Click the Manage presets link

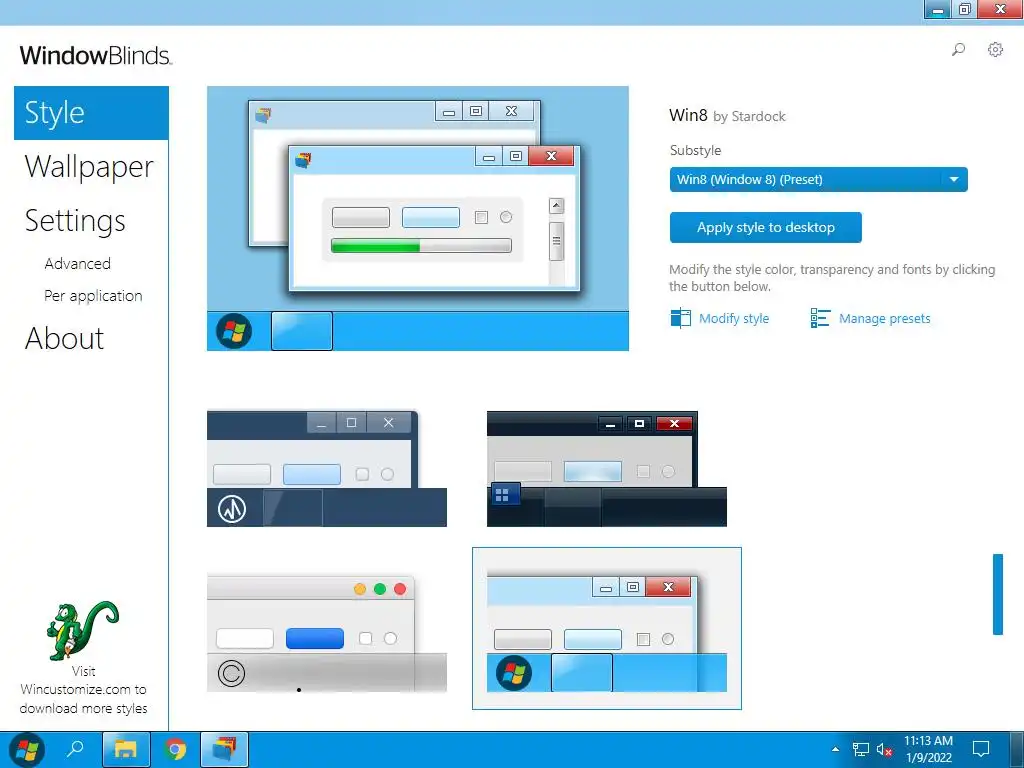coord(884,319)
